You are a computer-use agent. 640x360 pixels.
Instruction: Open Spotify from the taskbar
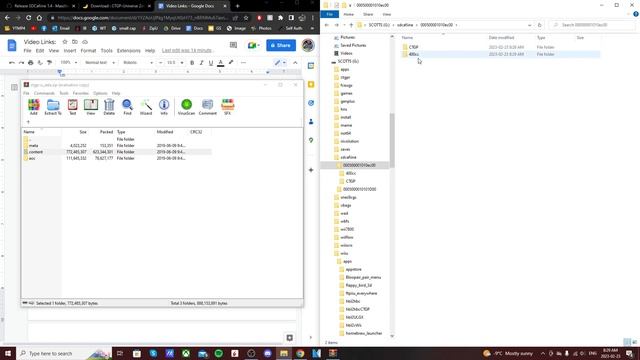tap(219, 353)
